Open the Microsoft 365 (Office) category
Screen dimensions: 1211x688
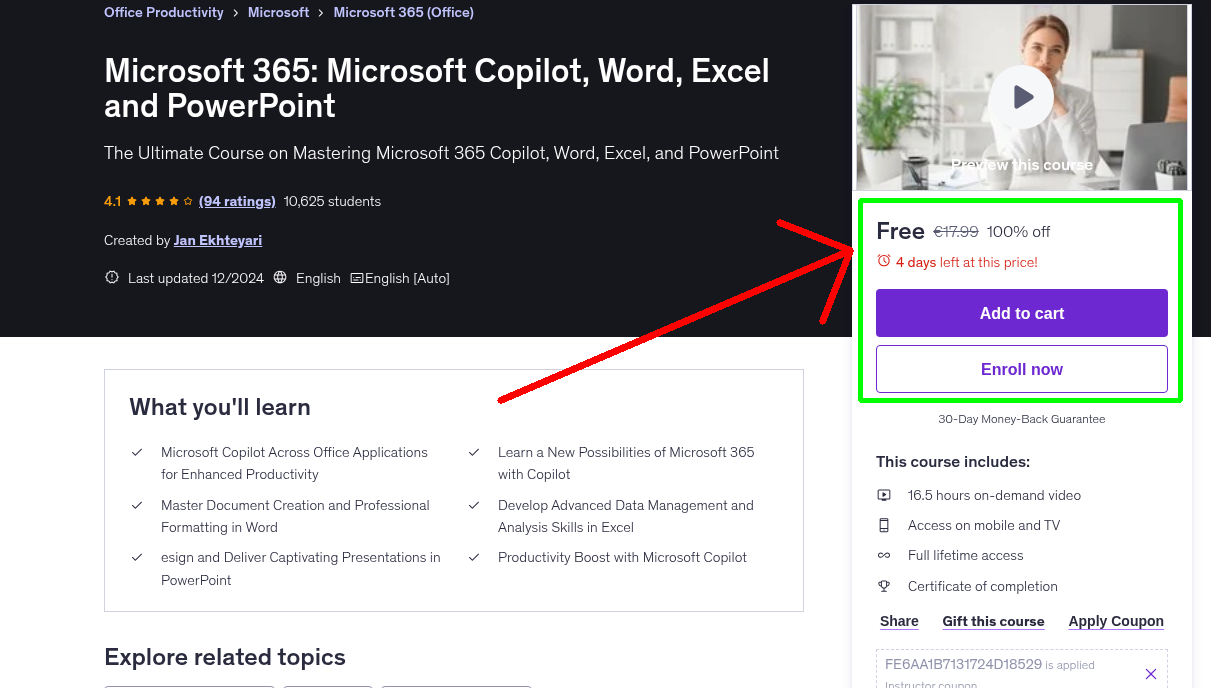tap(403, 12)
